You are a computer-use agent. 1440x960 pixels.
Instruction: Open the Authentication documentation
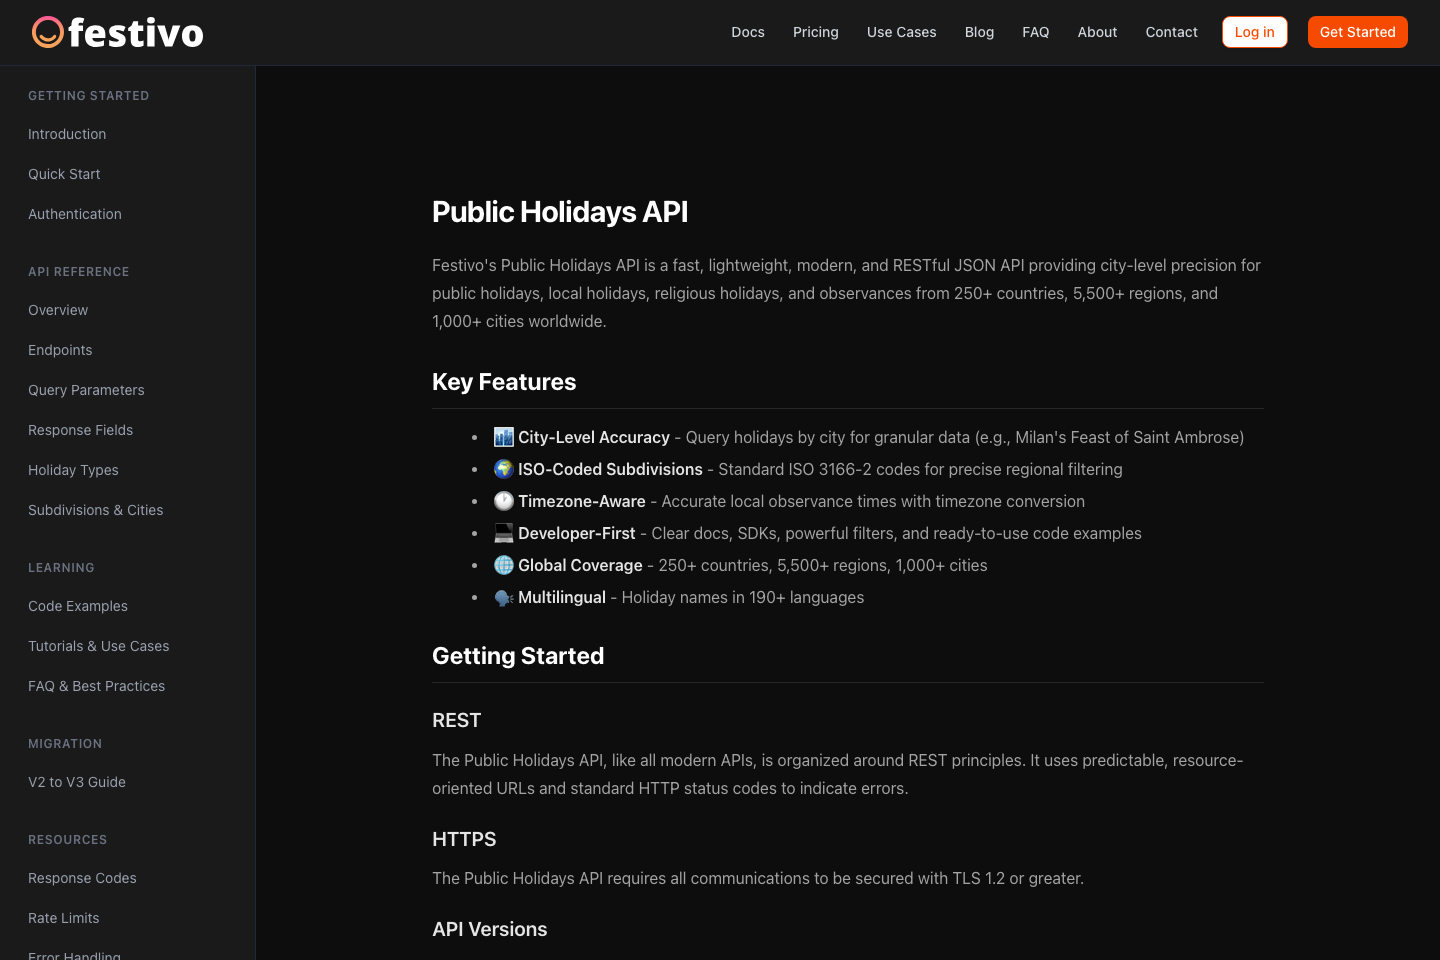click(x=75, y=214)
